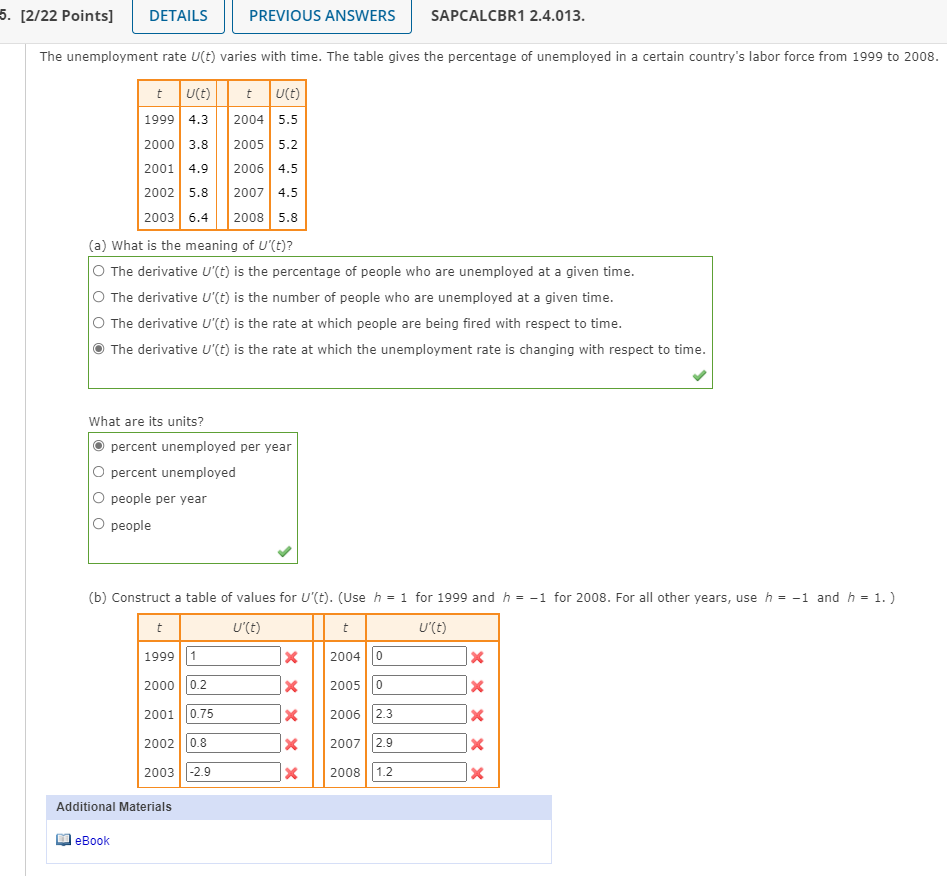This screenshot has width=947, height=876.
Task: Click the red X beside the 2000 answer
Action: pyautogui.click(x=293, y=686)
